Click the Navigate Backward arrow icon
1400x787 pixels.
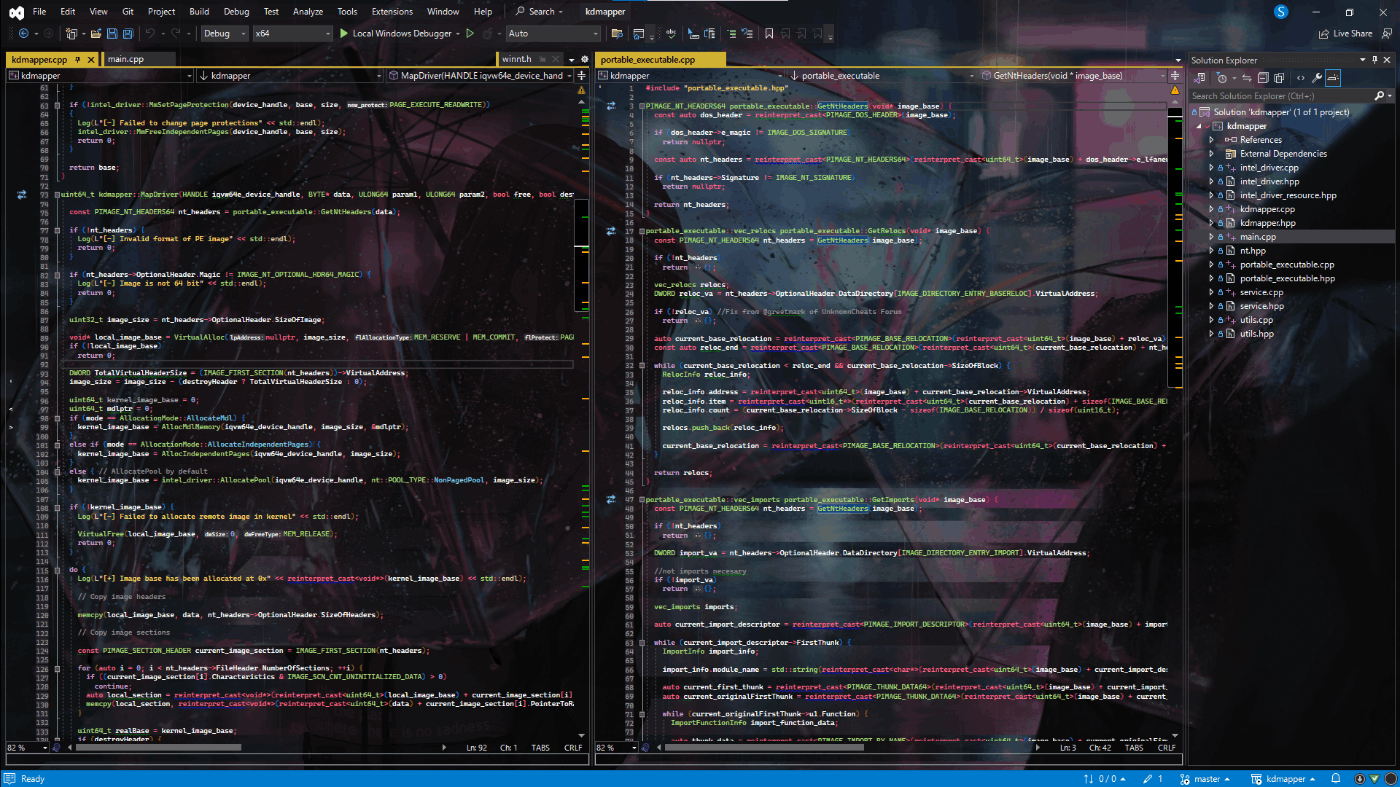coord(23,33)
